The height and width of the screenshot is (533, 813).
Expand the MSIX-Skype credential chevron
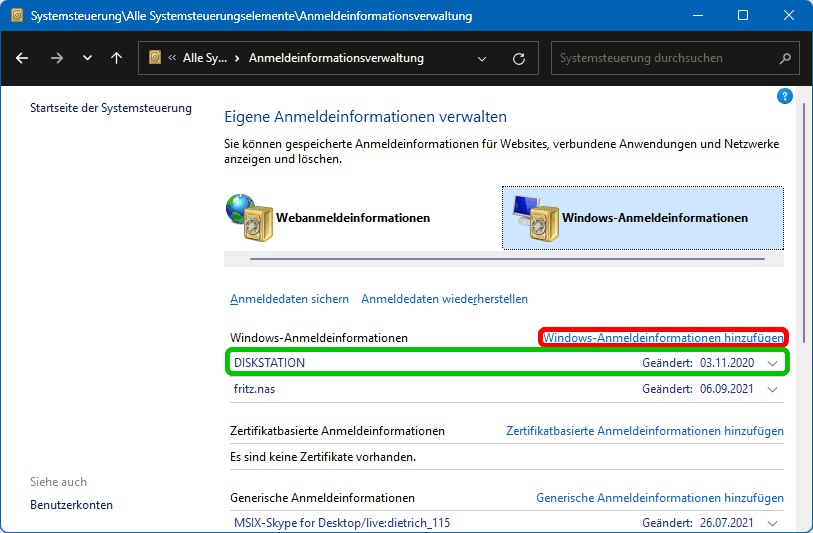pos(772,523)
